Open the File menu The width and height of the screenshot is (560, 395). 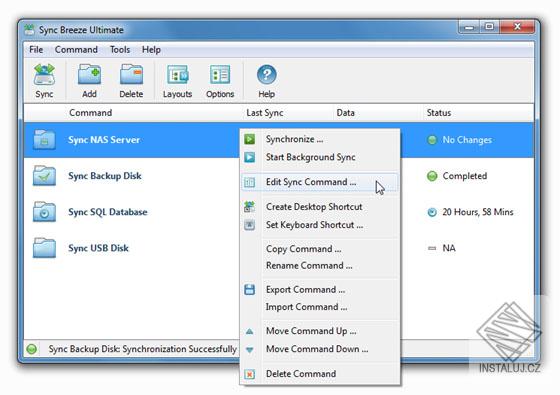(36, 50)
